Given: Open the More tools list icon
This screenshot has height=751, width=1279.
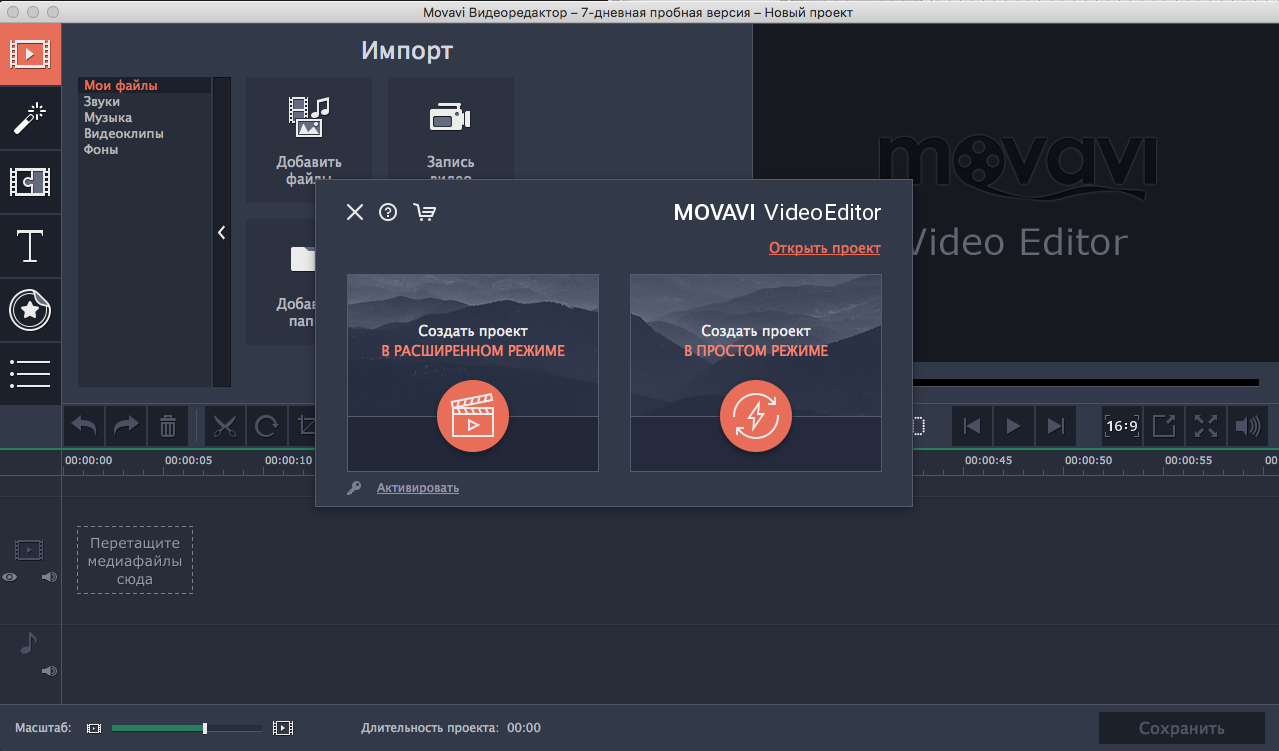Looking at the screenshot, I should point(30,373).
